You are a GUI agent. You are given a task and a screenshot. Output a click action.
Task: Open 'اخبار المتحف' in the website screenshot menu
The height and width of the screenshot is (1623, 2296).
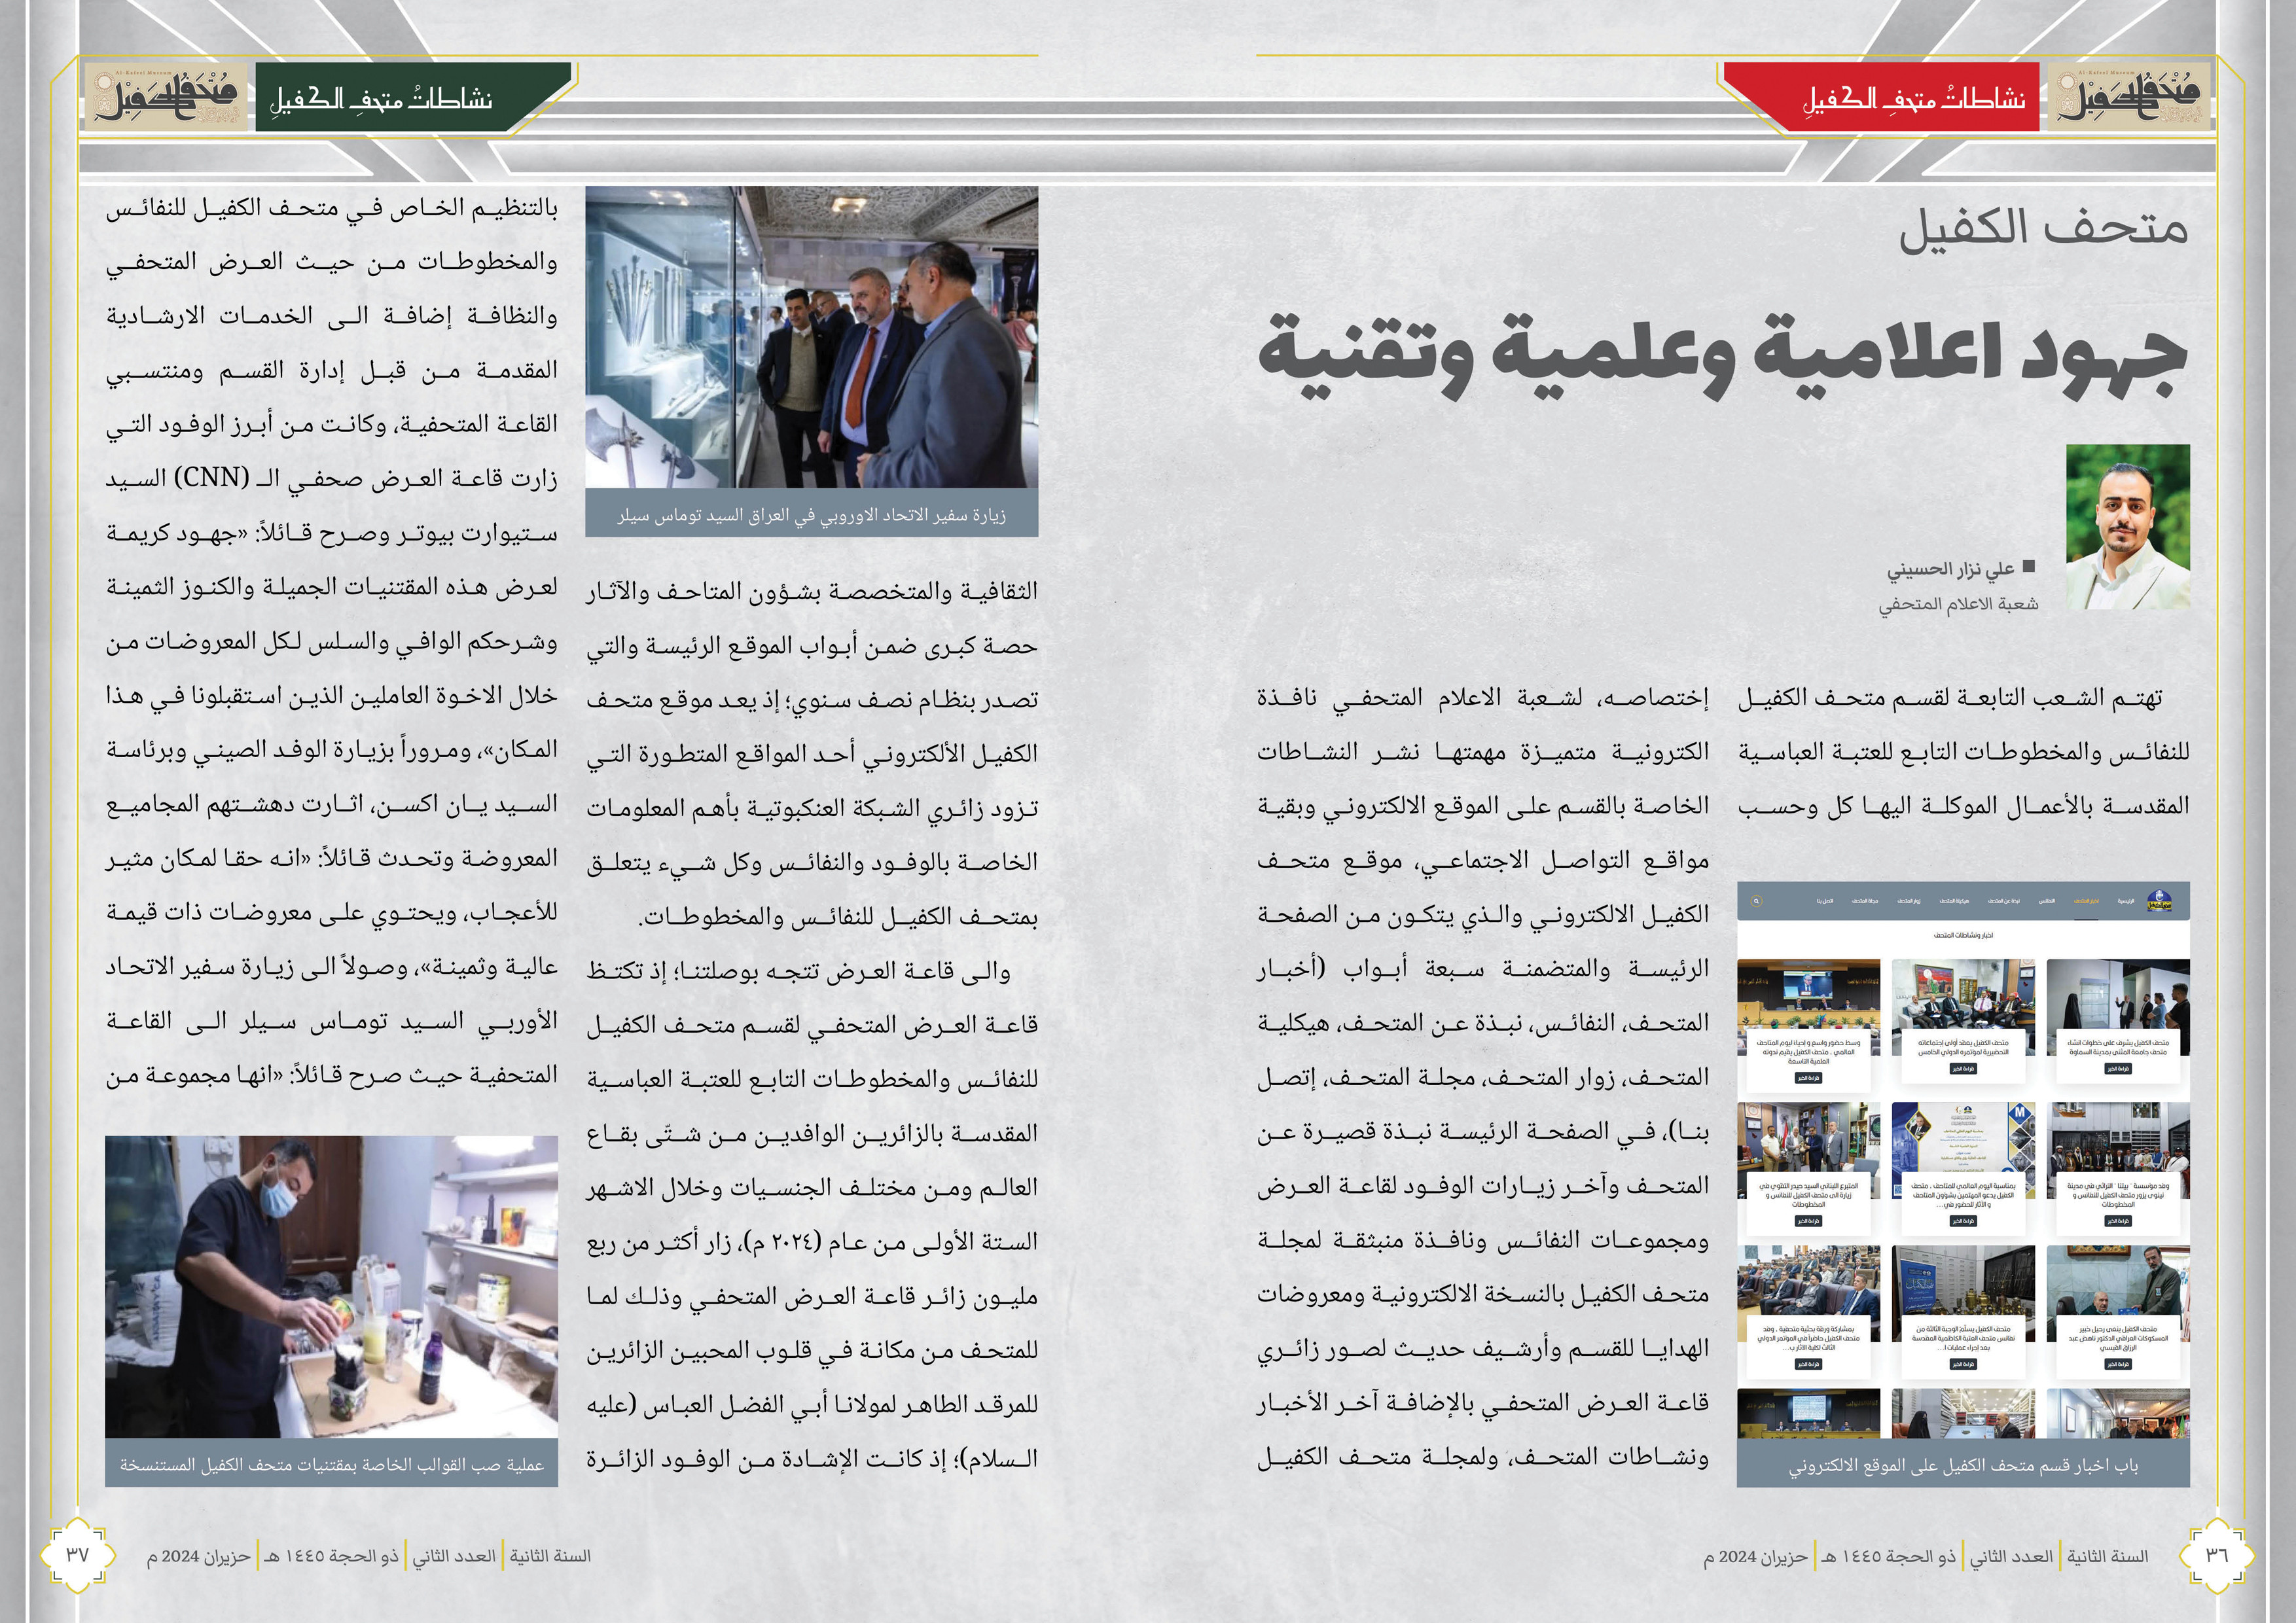(2086, 901)
